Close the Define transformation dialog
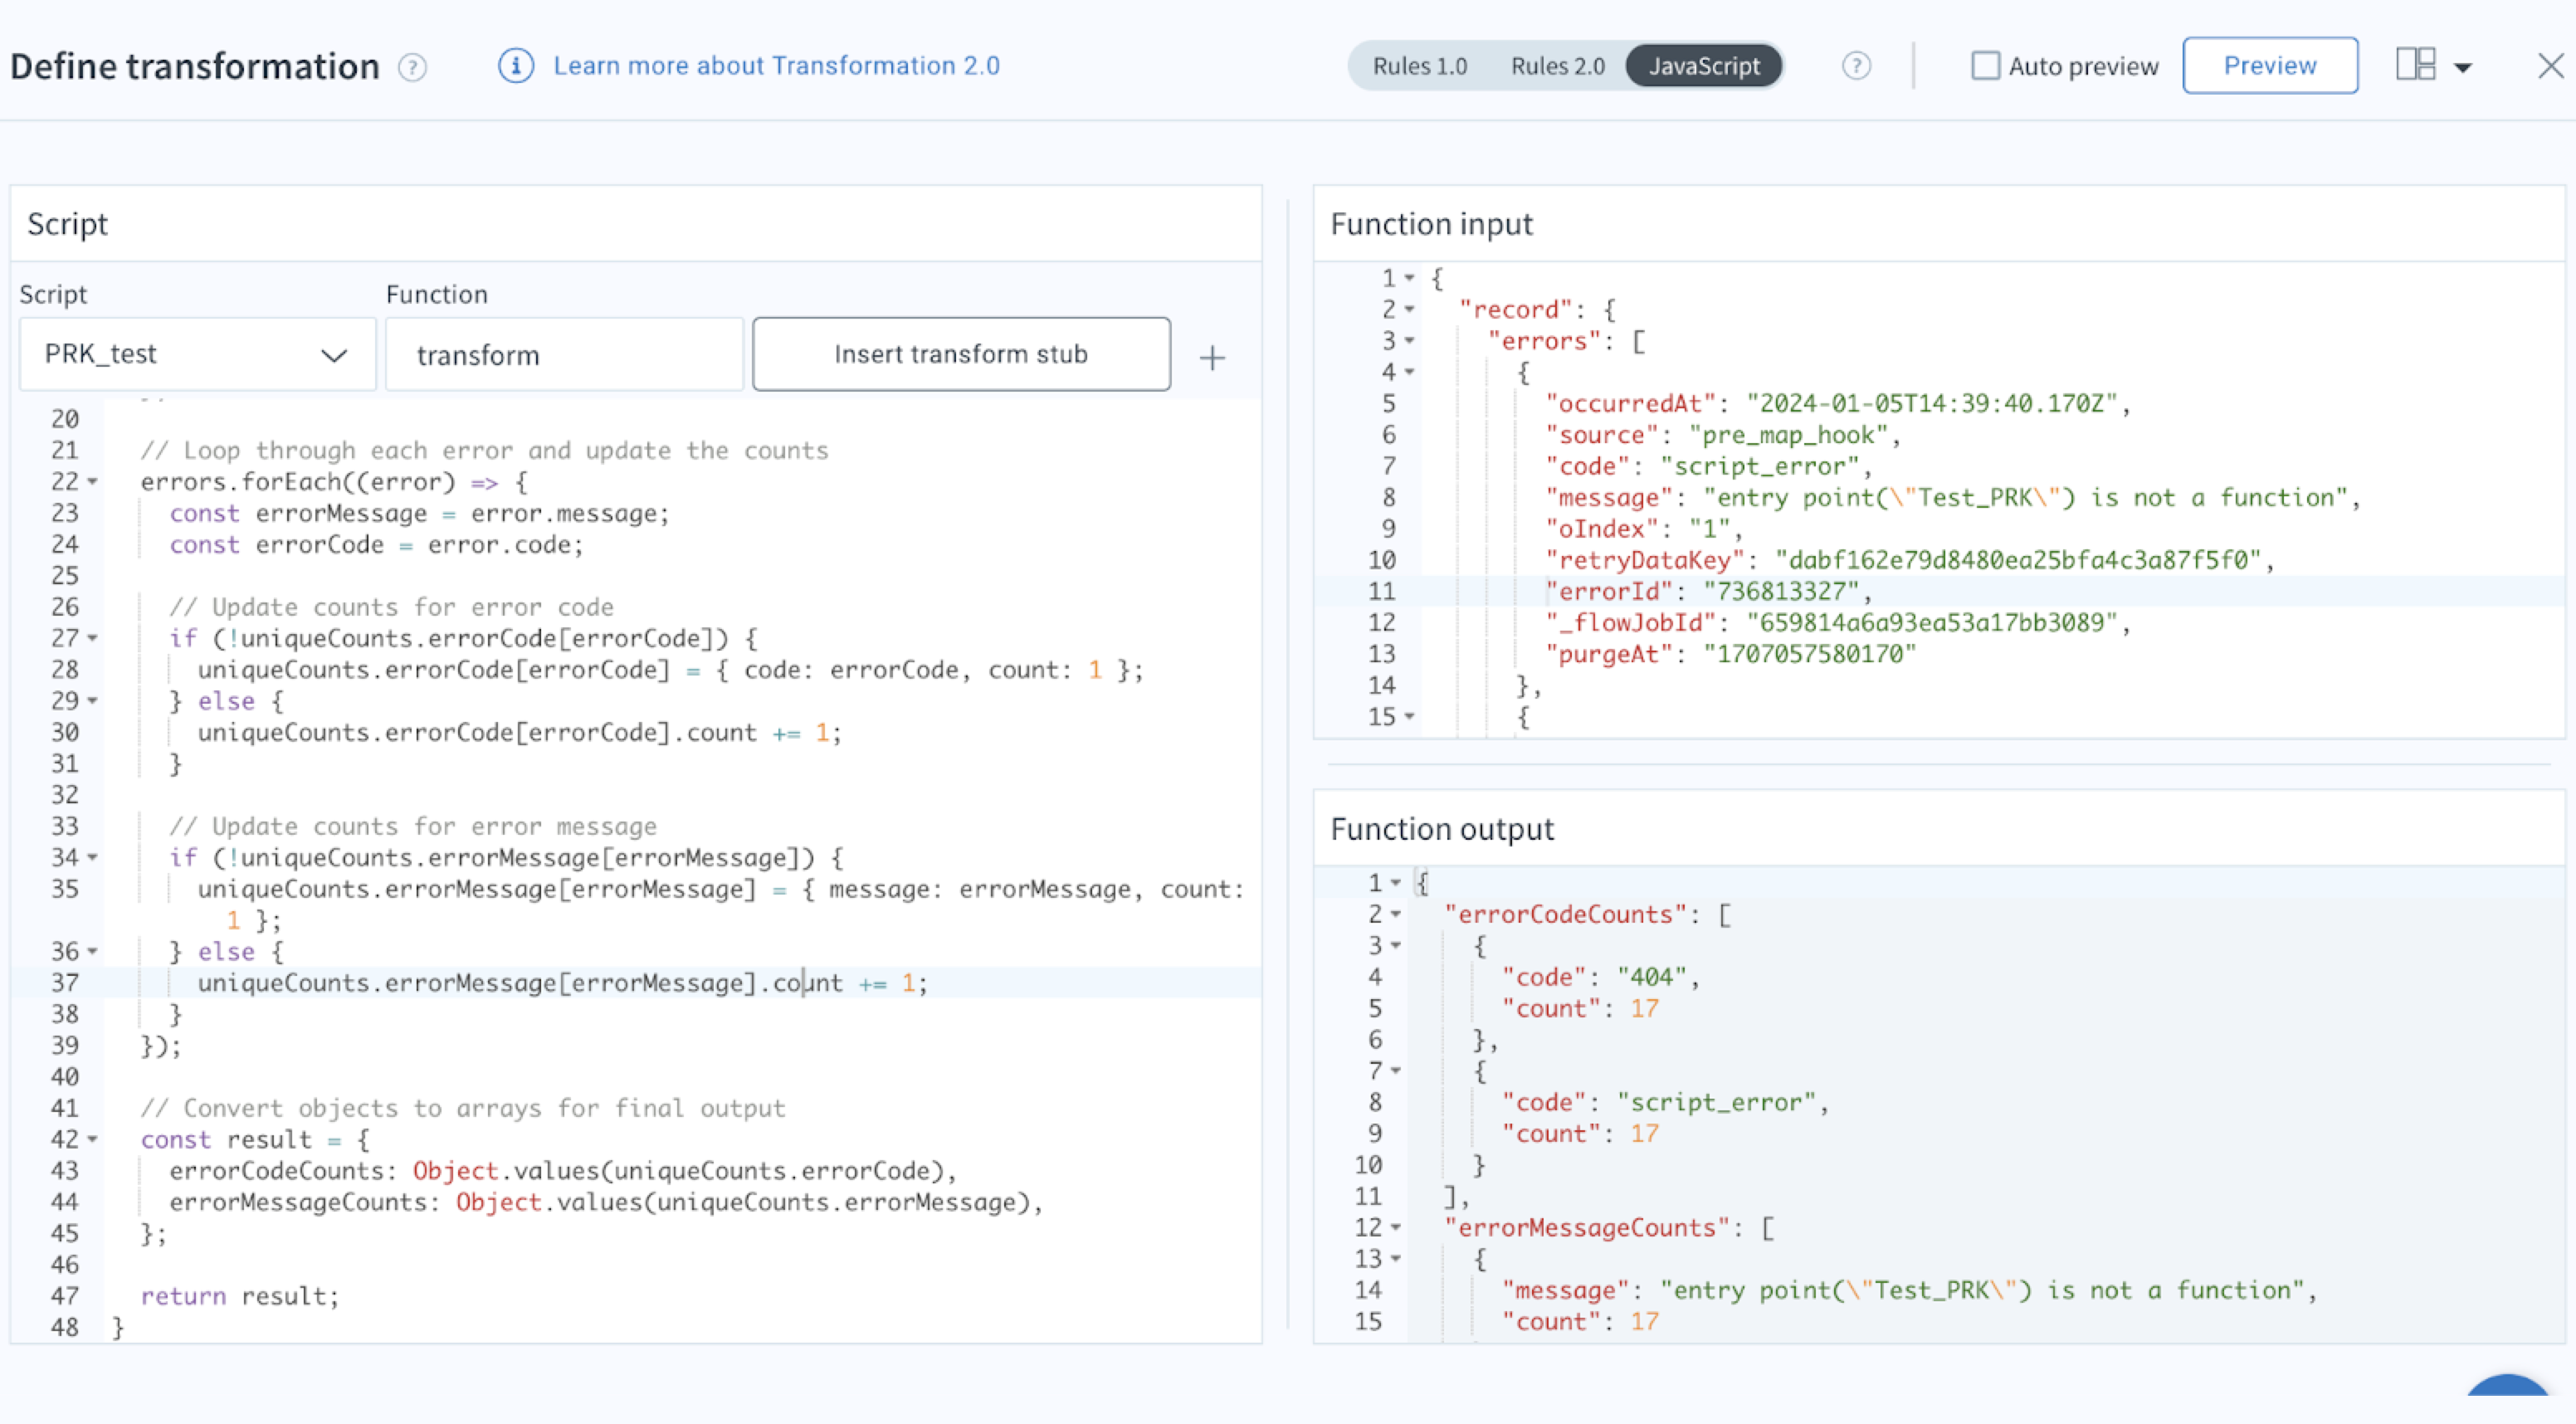This screenshot has height=1424, width=2576. point(2551,66)
